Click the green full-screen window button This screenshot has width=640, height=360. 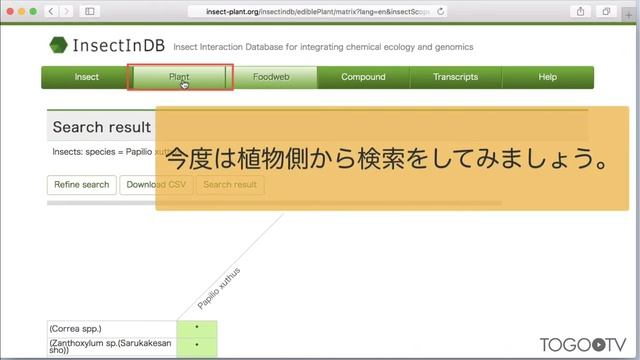click(x=33, y=11)
